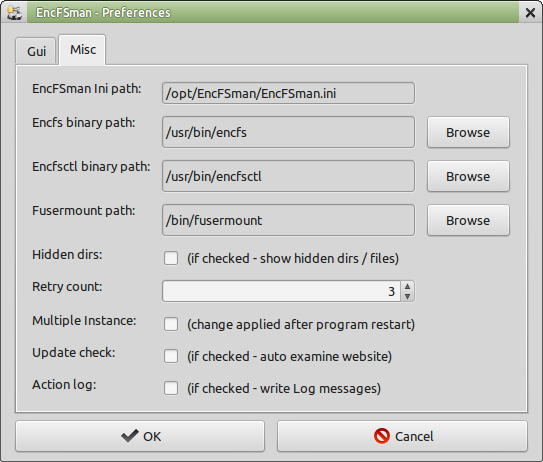Close the Preferences window
Image resolution: width=543 pixels, height=462 pixels.
coord(530,13)
